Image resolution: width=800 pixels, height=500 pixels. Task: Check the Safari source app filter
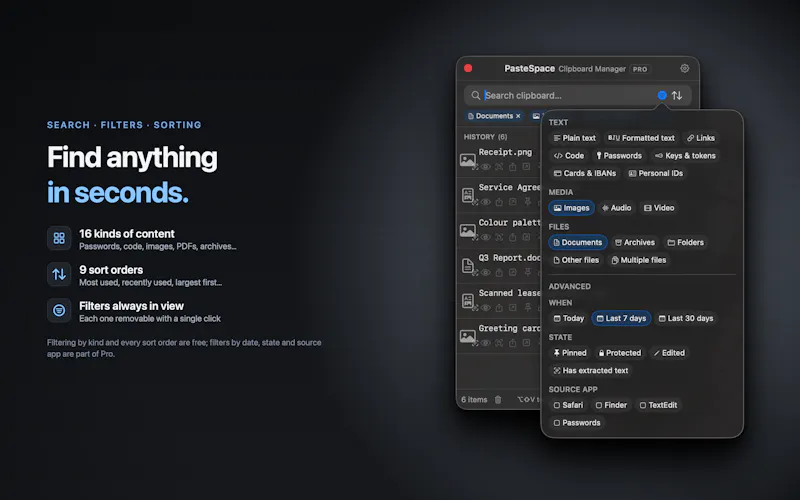click(568, 405)
